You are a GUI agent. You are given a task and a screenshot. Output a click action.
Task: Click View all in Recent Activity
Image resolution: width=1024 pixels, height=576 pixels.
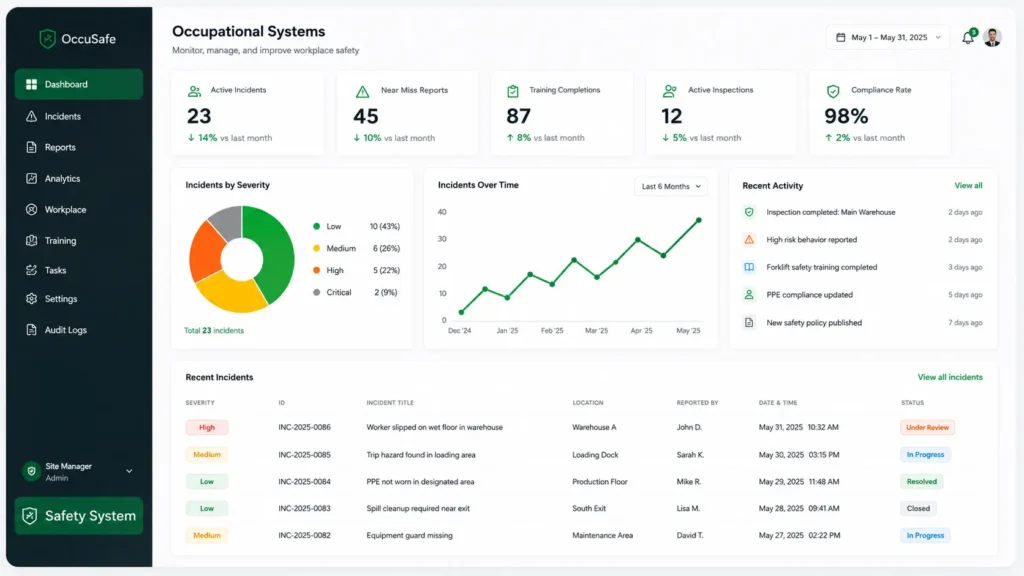968,185
